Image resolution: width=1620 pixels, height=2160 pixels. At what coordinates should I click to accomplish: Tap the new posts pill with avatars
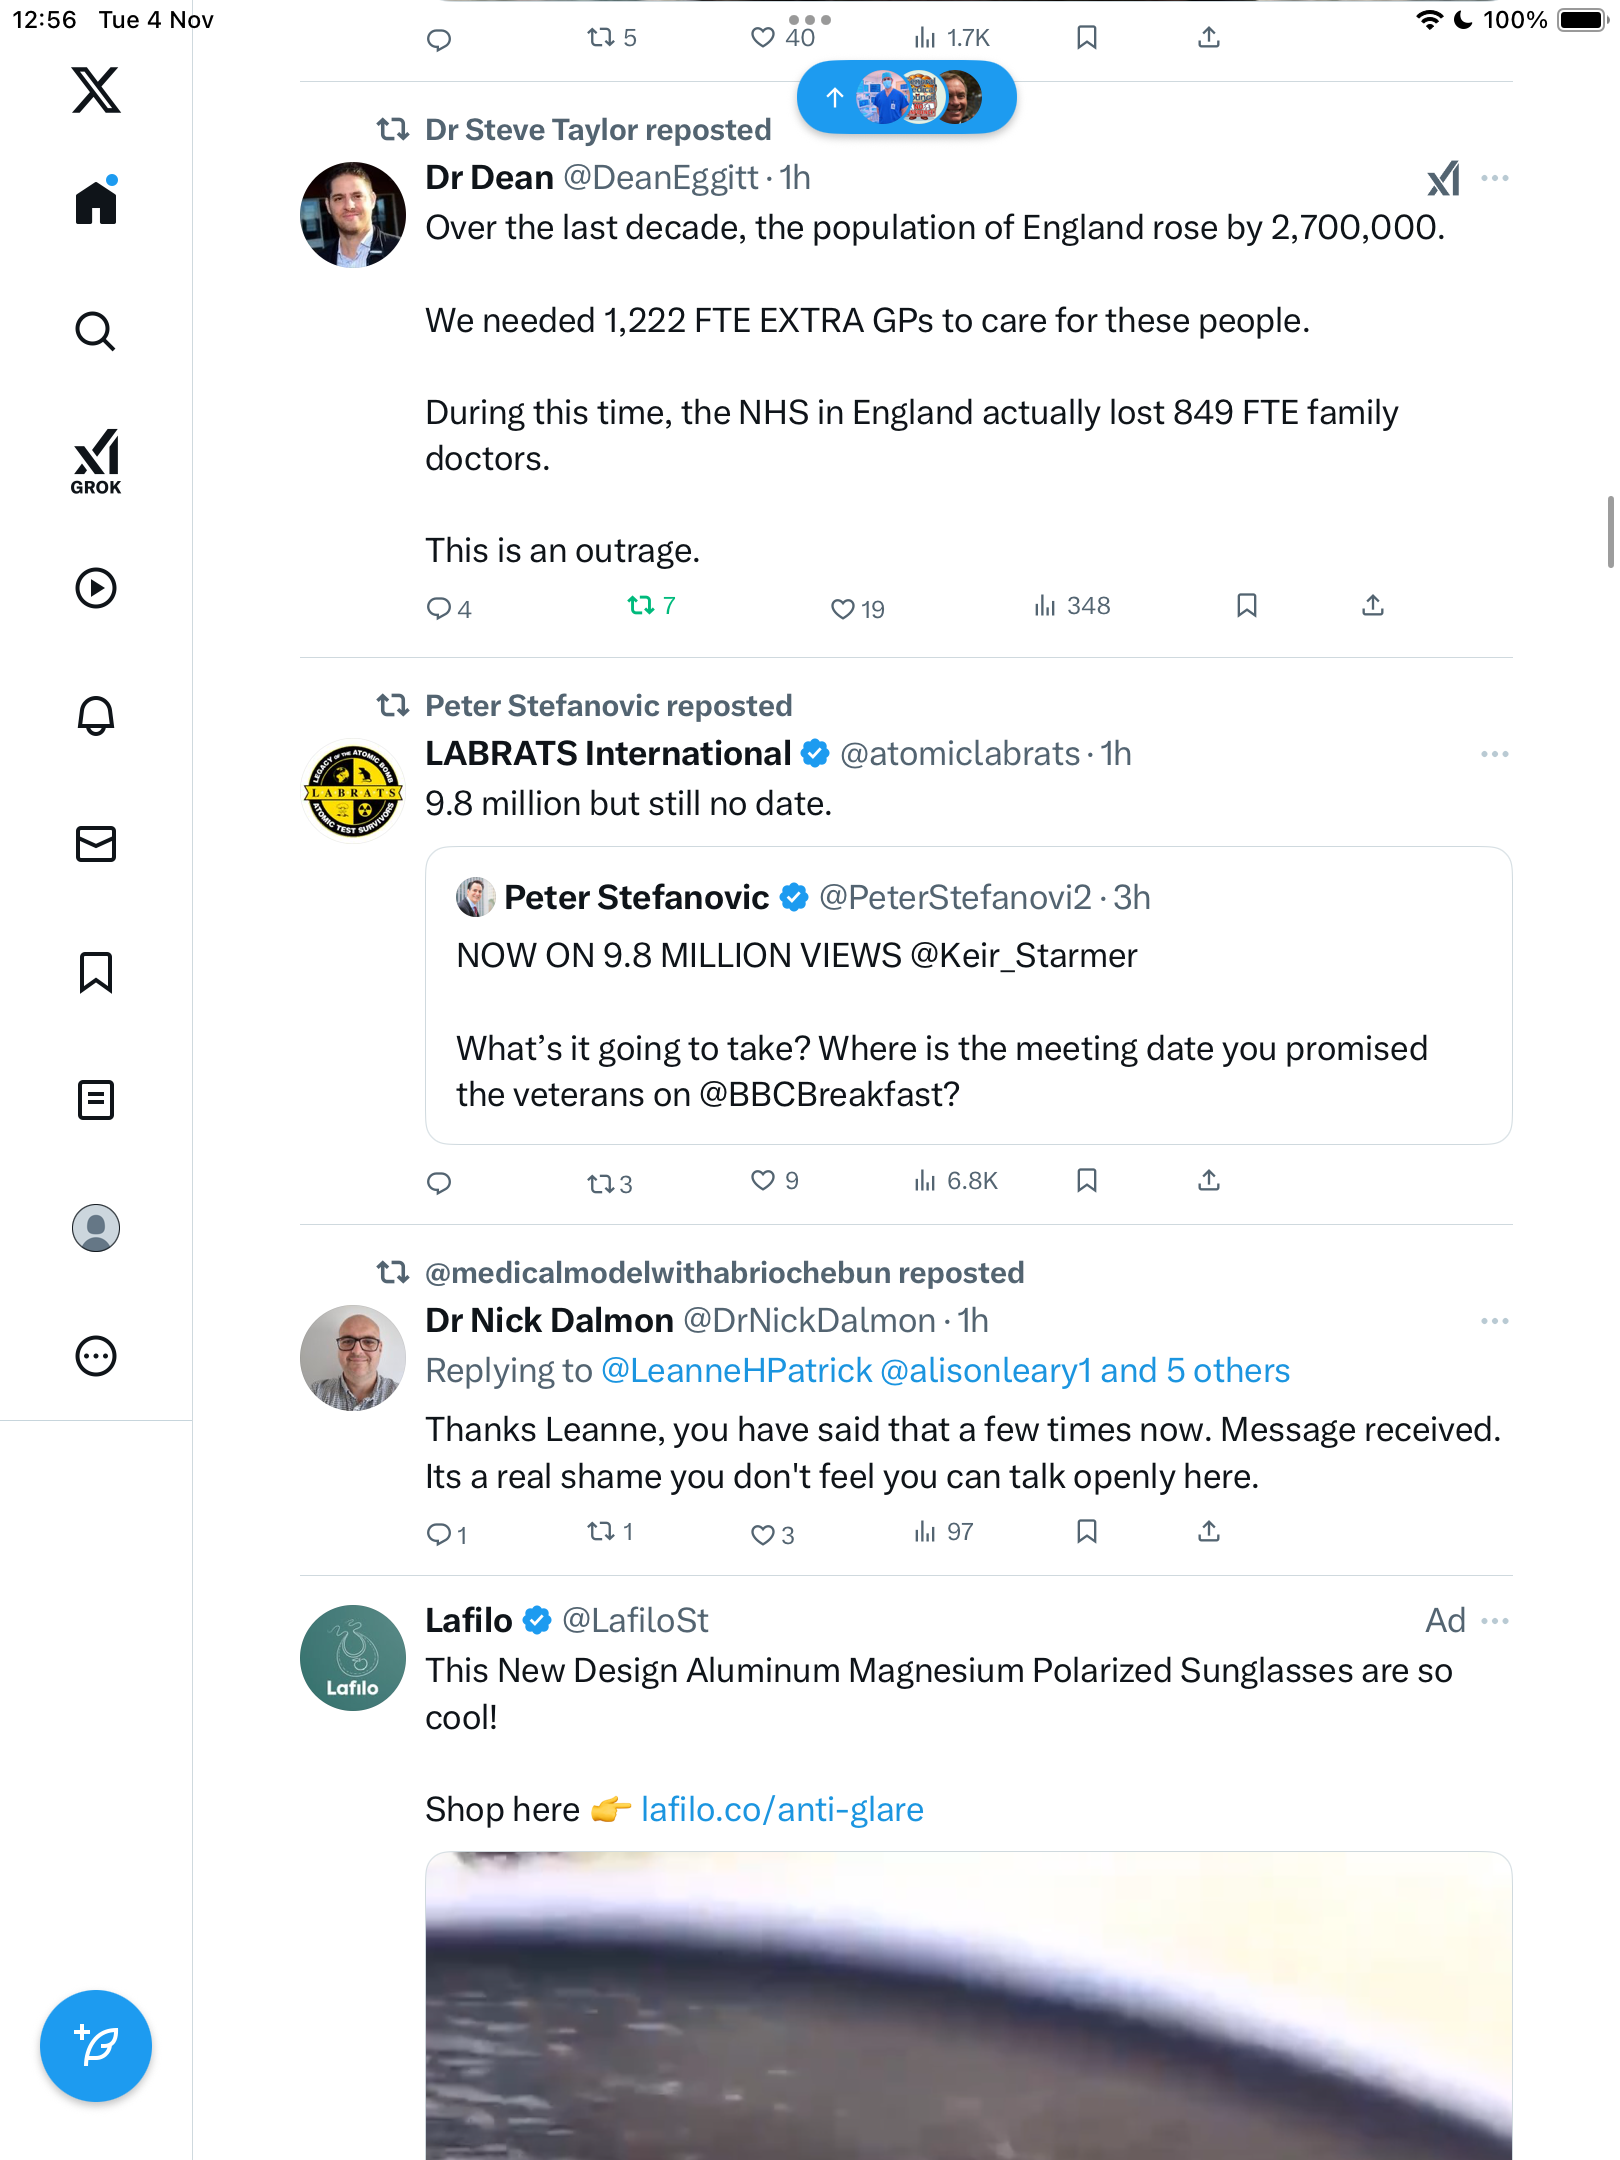click(906, 97)
